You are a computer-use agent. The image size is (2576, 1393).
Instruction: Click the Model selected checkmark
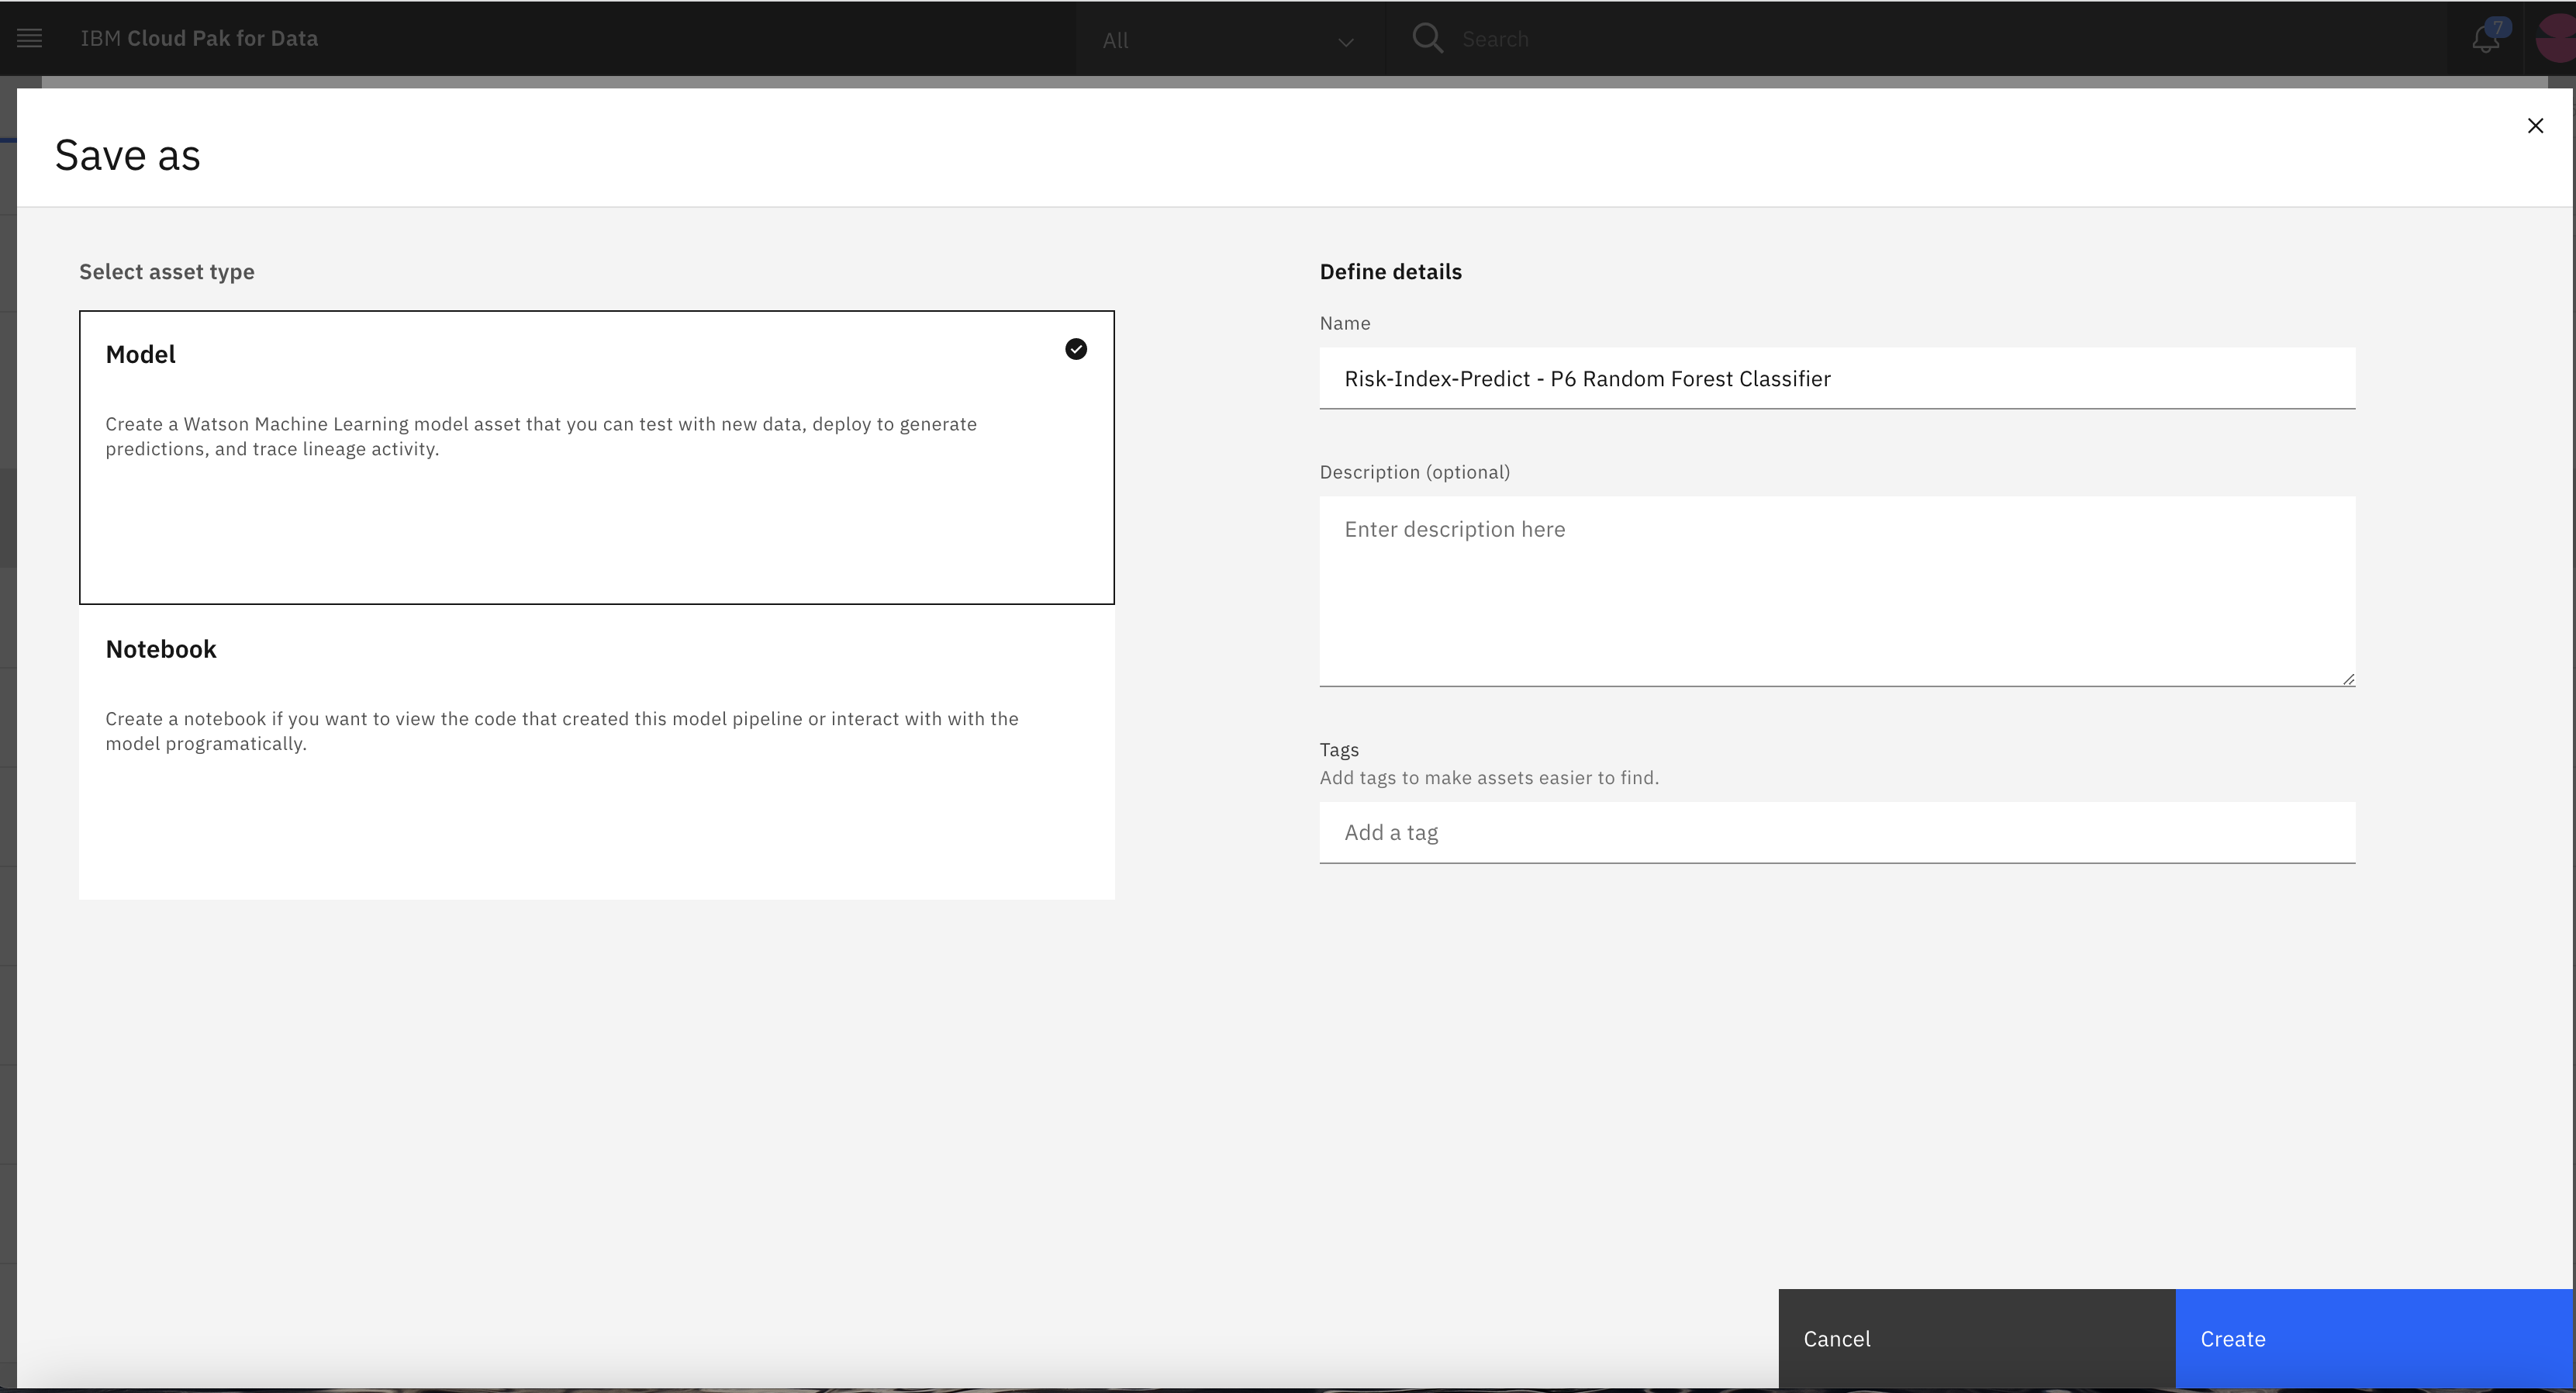click(1076, 349)
